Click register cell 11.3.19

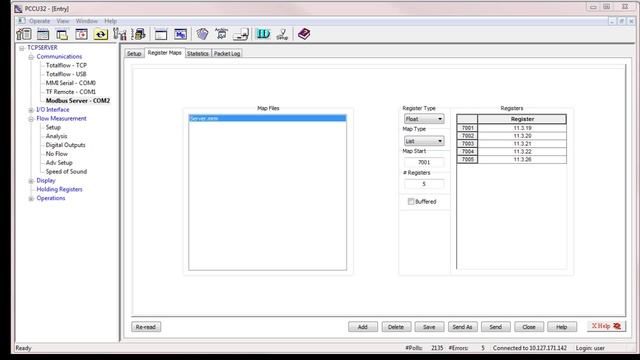pyautogui.click(x=522, y=128)
